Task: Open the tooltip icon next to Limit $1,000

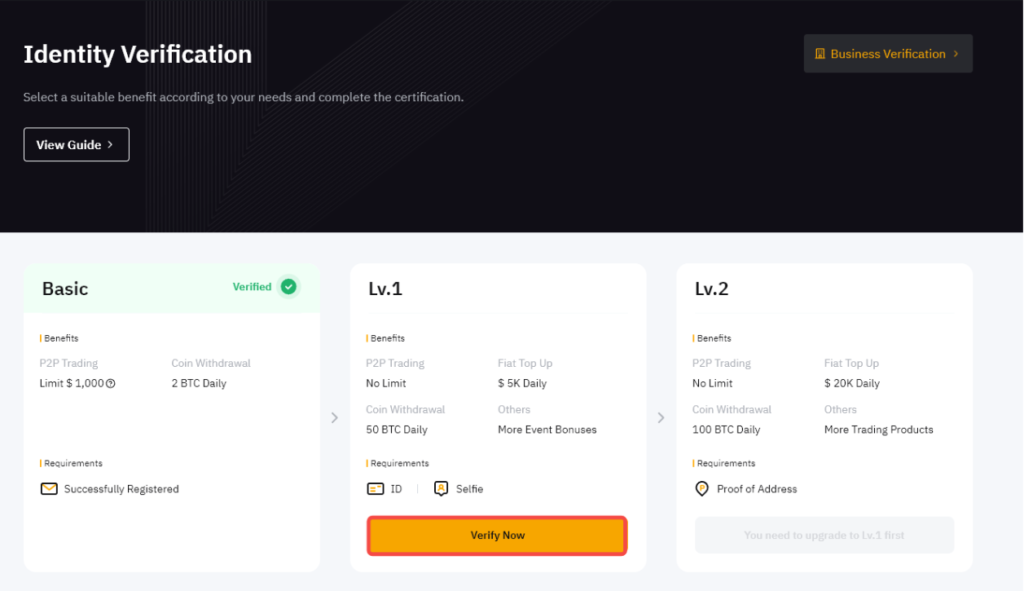Action: pos(110,383)
